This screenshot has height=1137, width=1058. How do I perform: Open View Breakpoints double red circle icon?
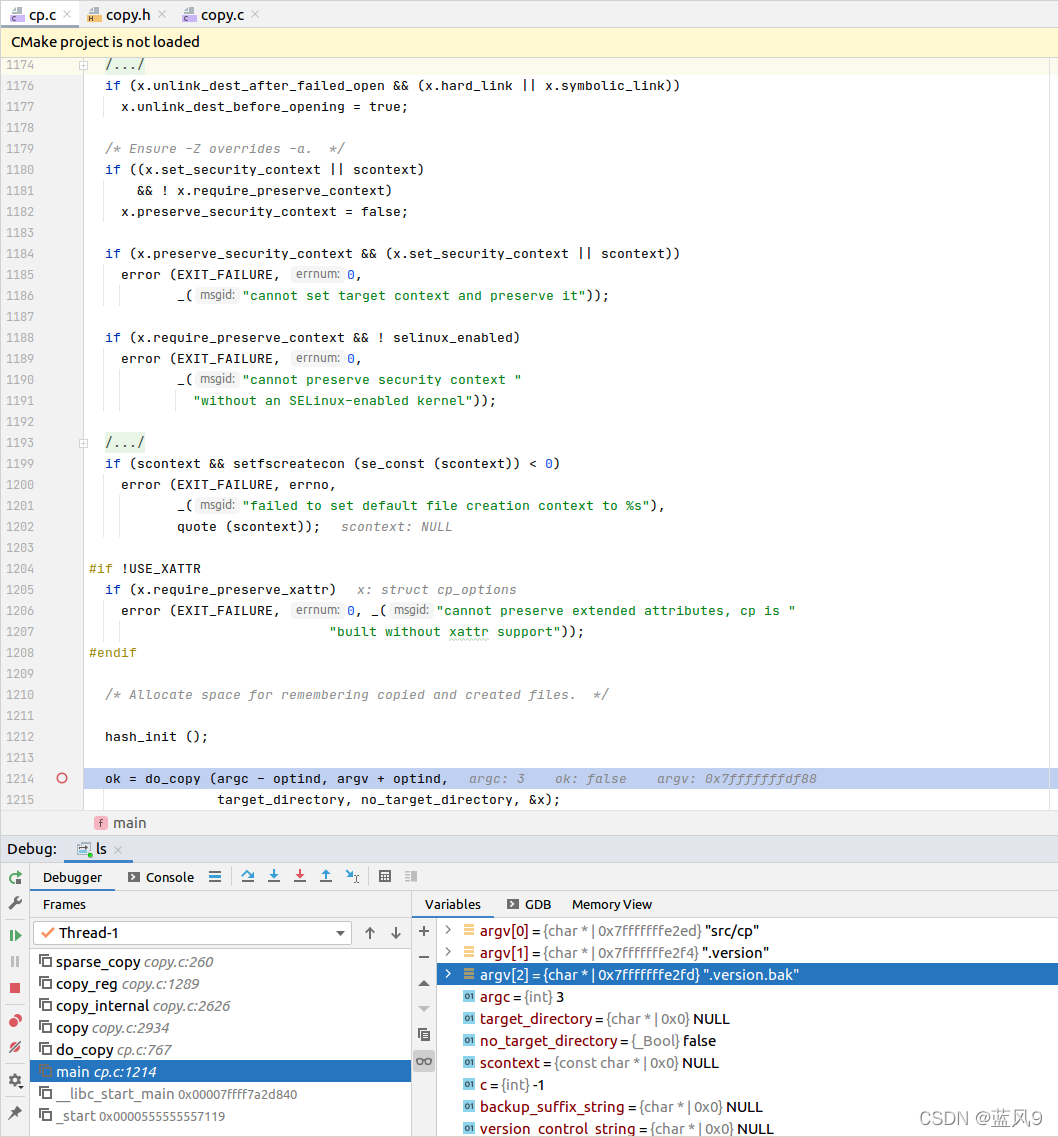(x=15, y=1021)
